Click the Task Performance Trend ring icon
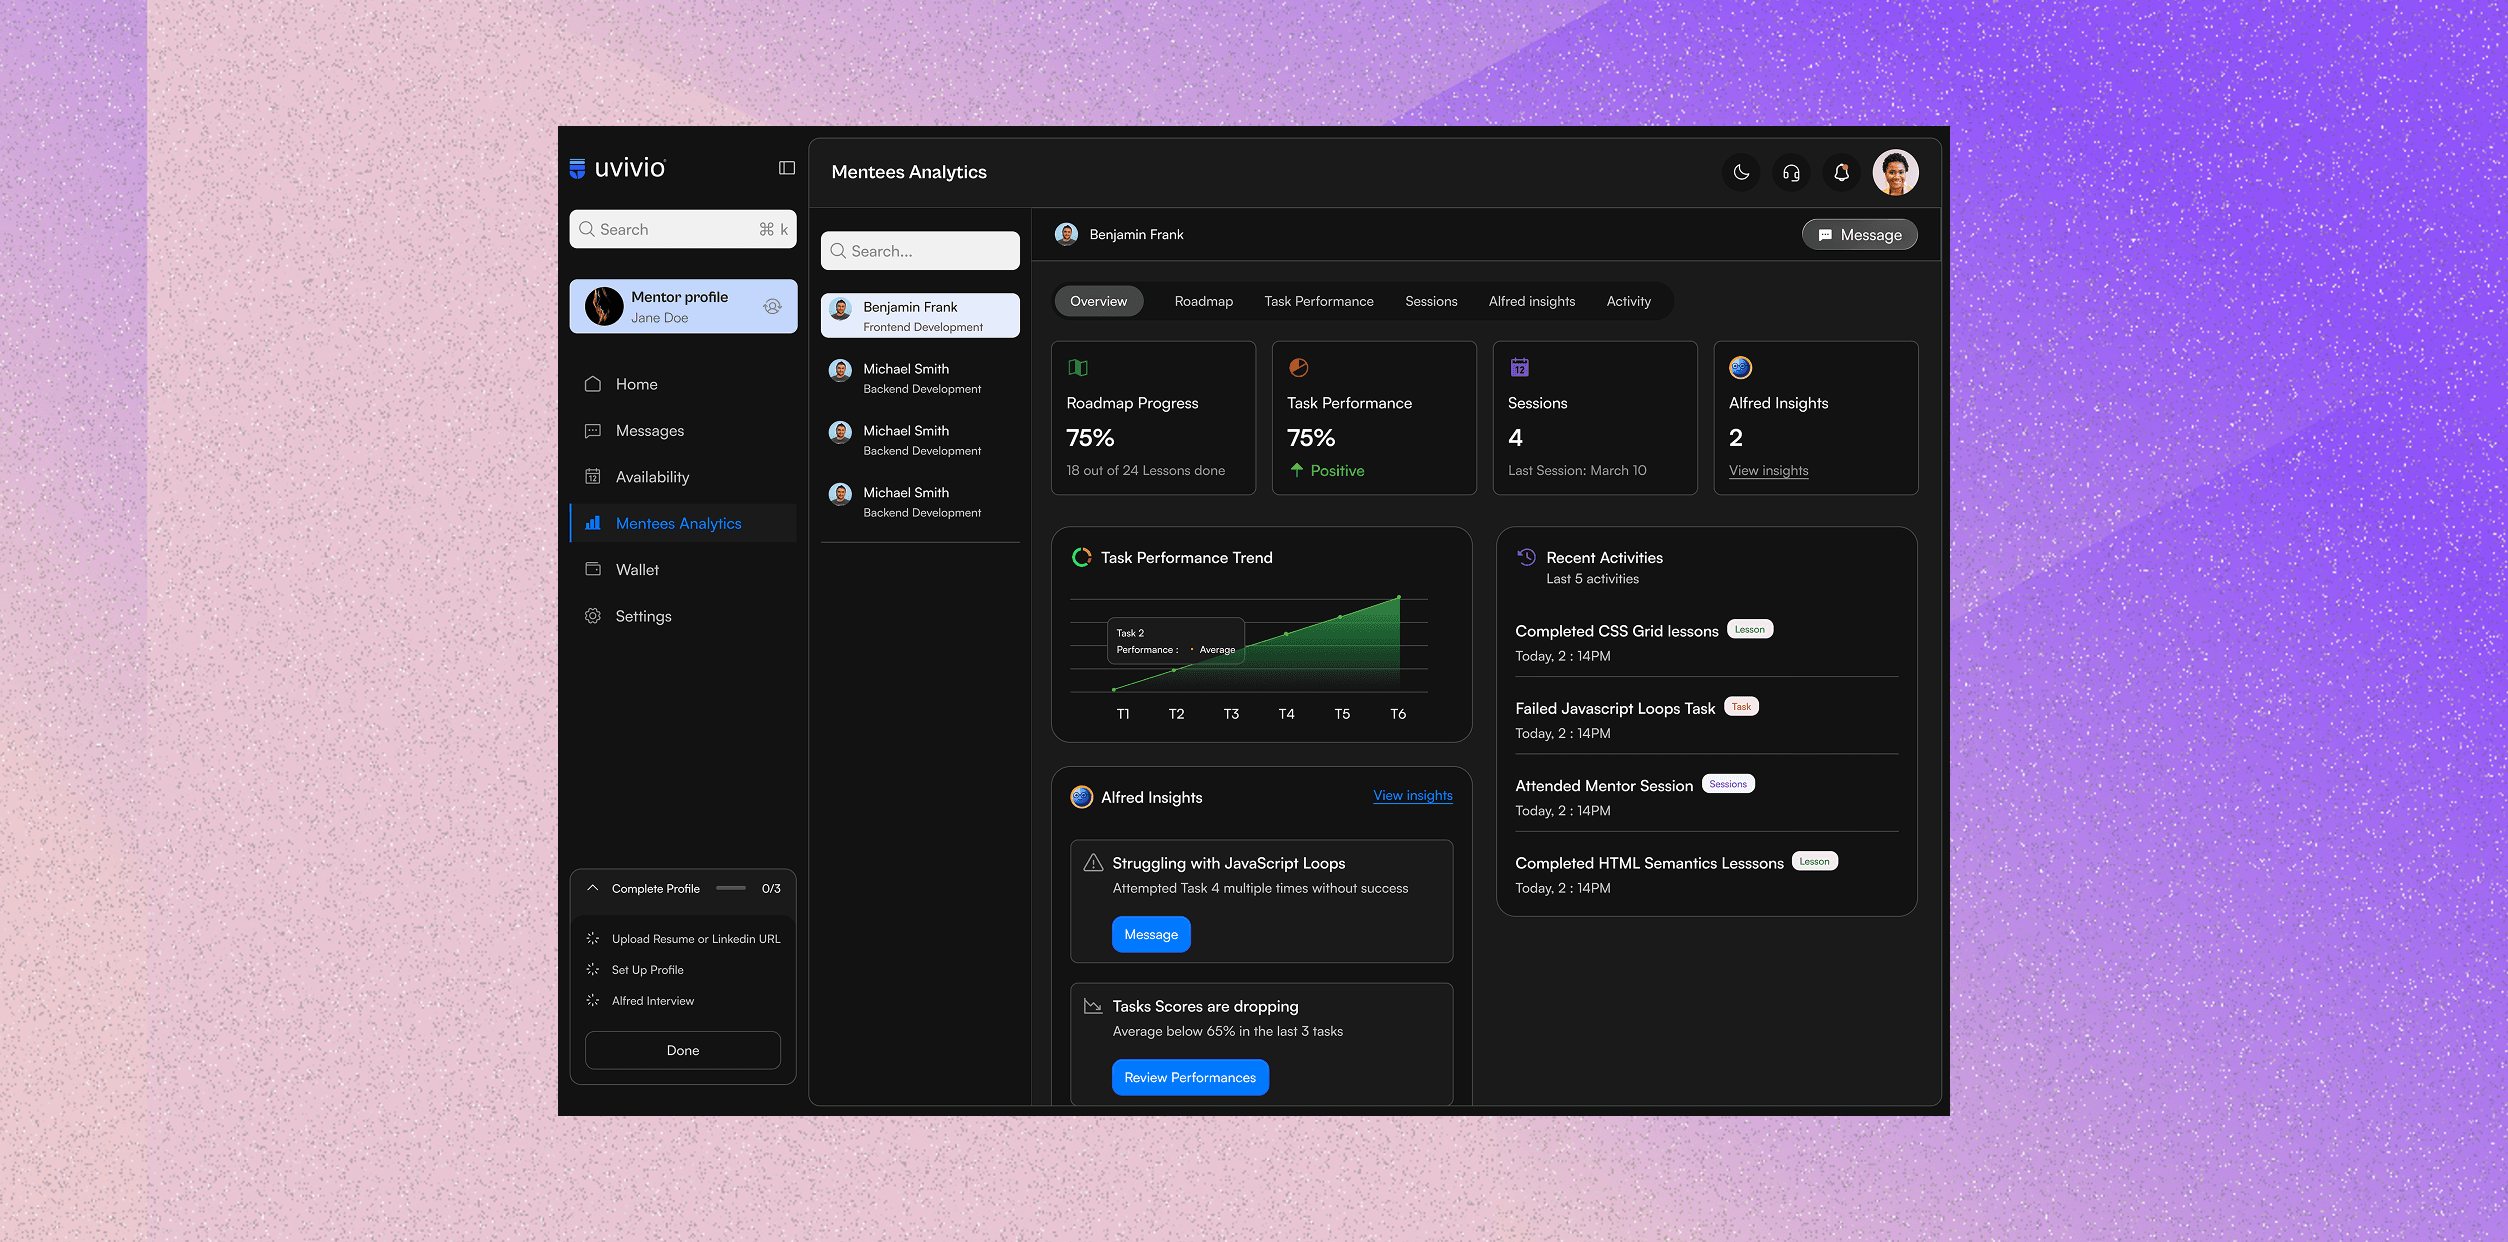Screen dimensions: 2508x1242 click(x=1081, y=558)
